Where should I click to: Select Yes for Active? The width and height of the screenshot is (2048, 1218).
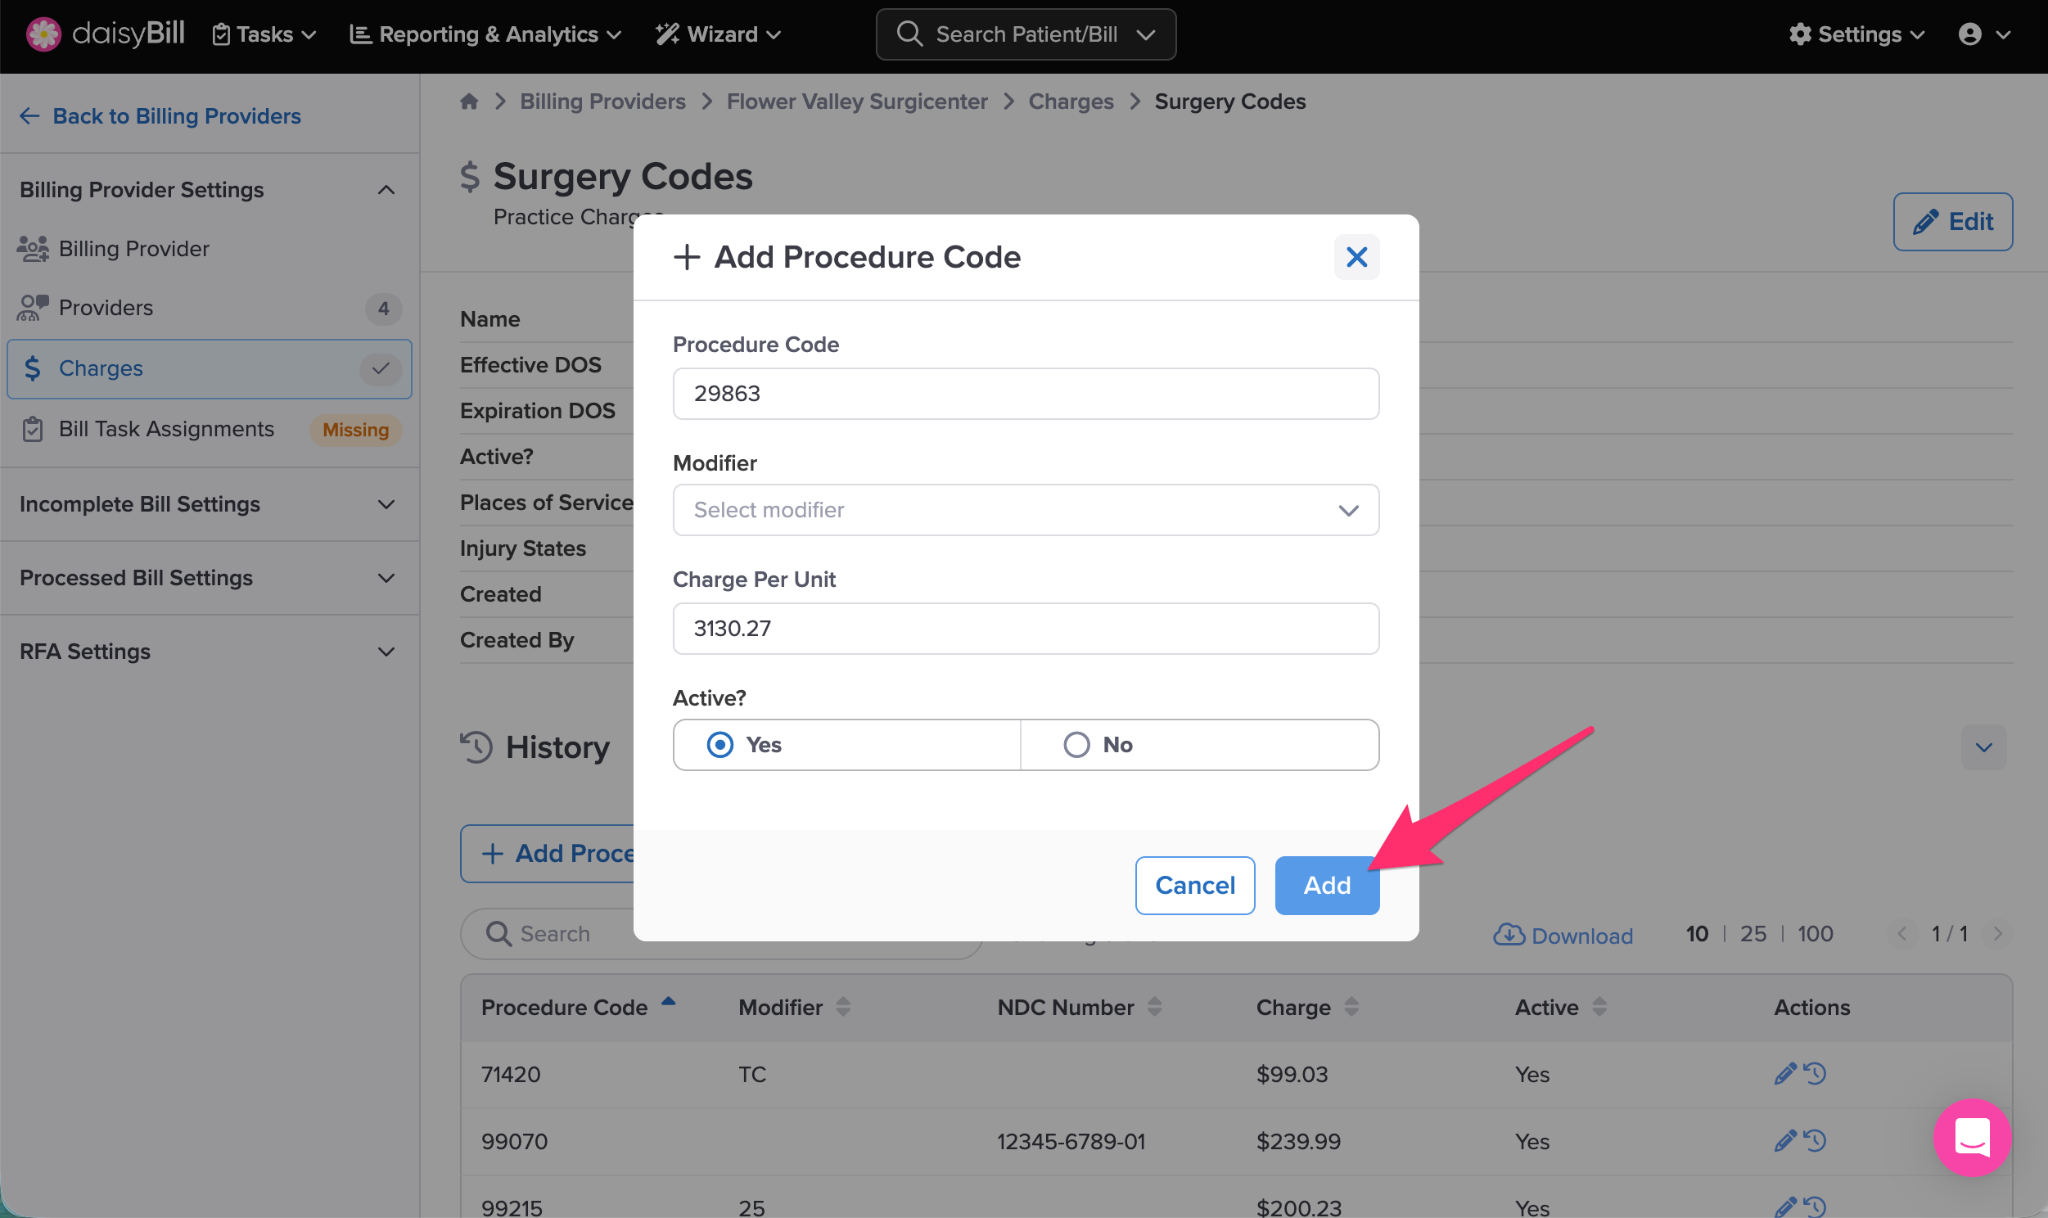coord(720,744)
